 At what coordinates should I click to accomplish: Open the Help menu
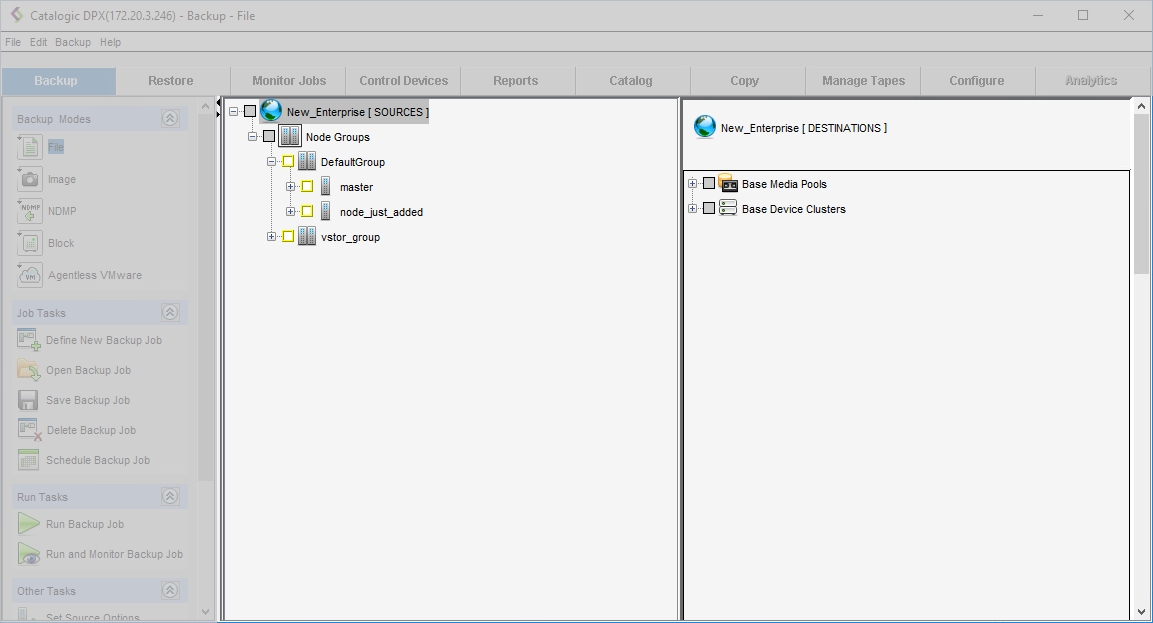click(x=110, y=42)
